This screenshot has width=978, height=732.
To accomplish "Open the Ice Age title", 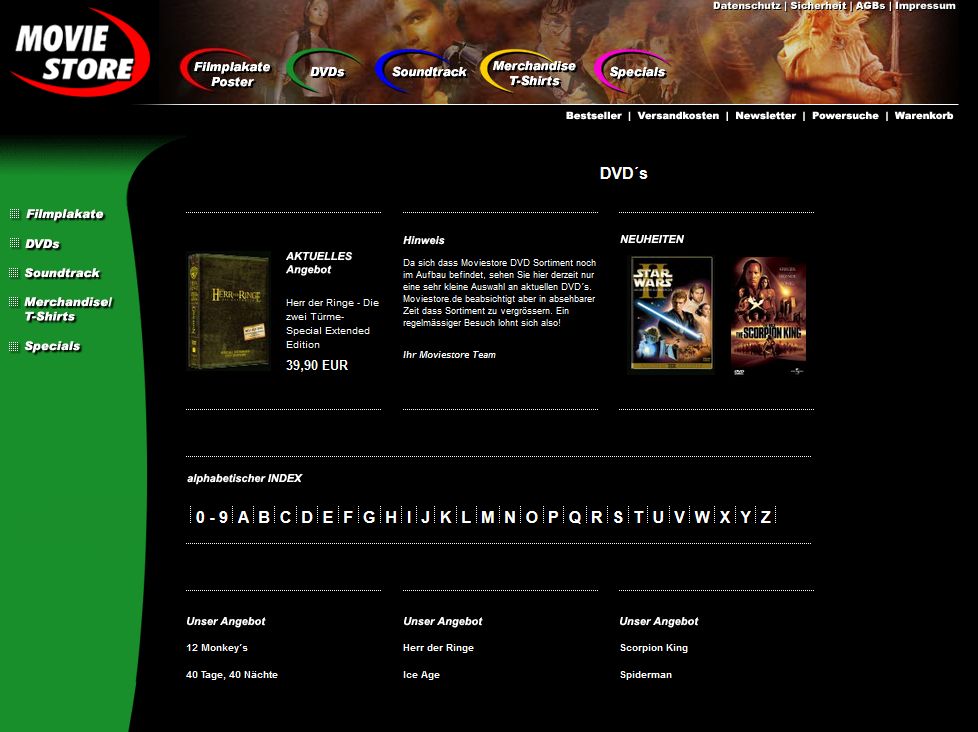I will click(x=421, y=675).
